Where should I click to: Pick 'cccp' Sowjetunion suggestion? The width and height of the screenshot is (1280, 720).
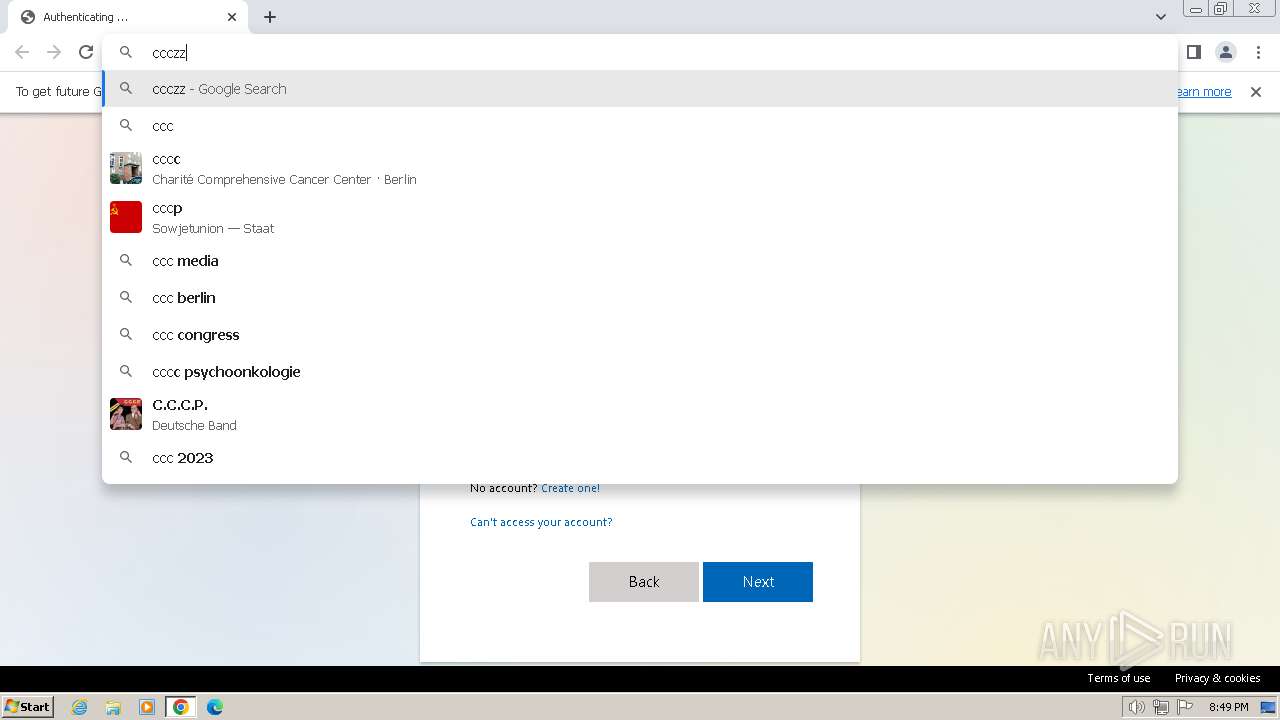pos(640,217)
